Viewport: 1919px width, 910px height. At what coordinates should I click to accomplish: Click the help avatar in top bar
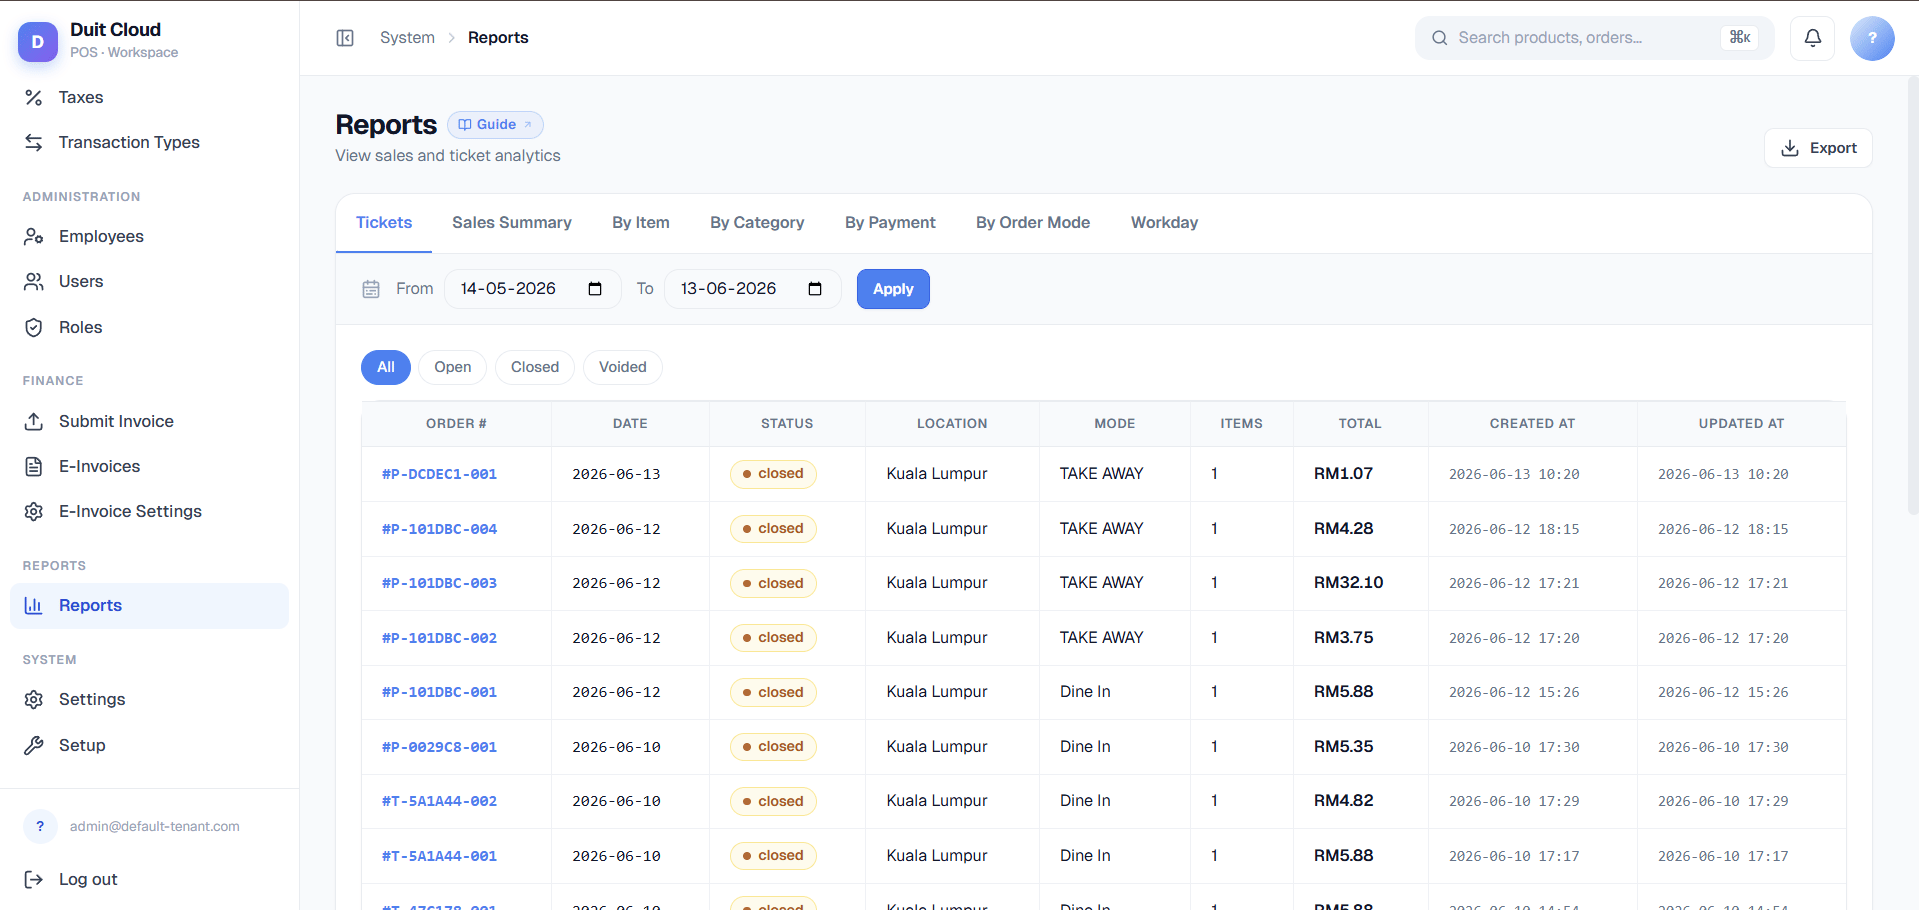(x=1872, y=38)
